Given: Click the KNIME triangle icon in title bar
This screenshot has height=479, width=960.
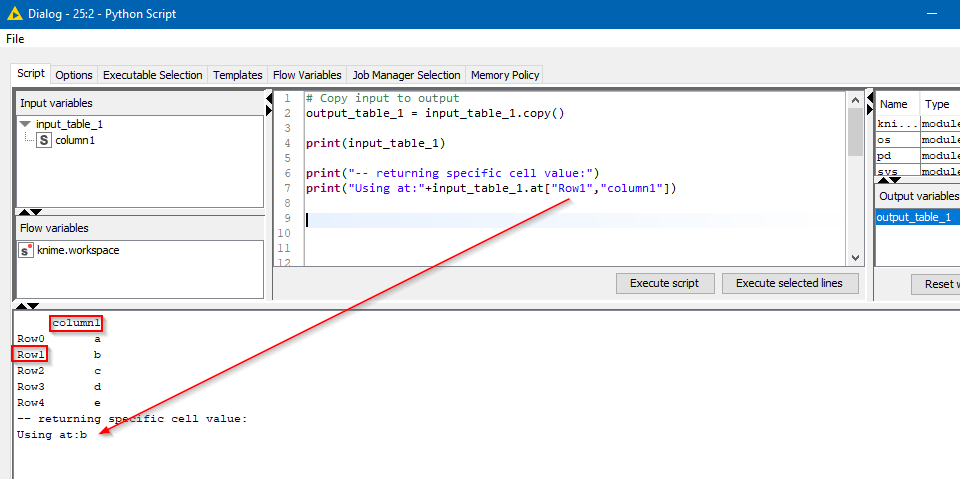Looking at the screenshot, I should pos(15,13).
